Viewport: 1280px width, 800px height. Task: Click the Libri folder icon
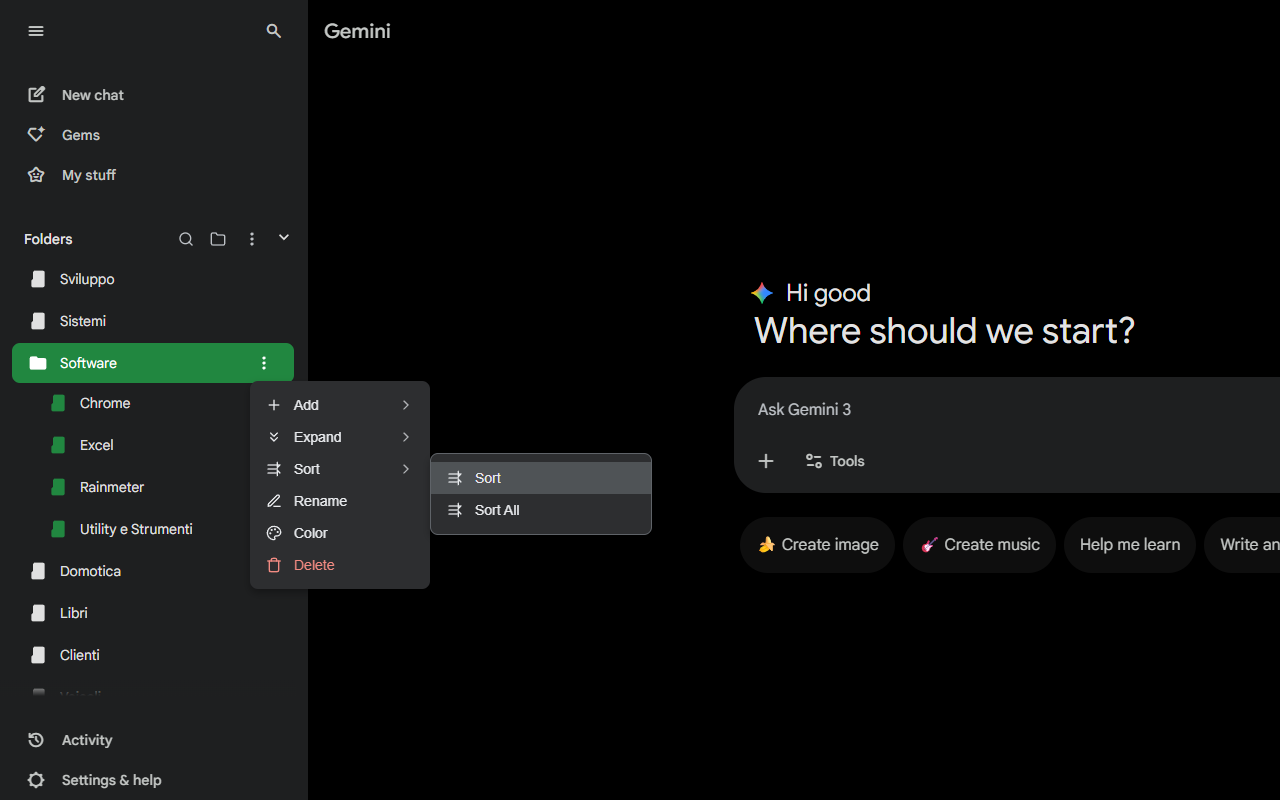pyautogui.click(x=38, y=613)
